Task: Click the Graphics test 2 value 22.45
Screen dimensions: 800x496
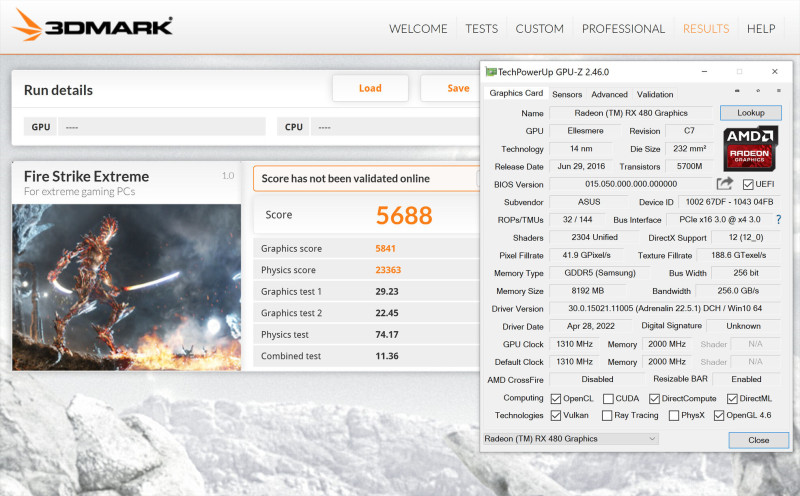Action: point(387,313)
